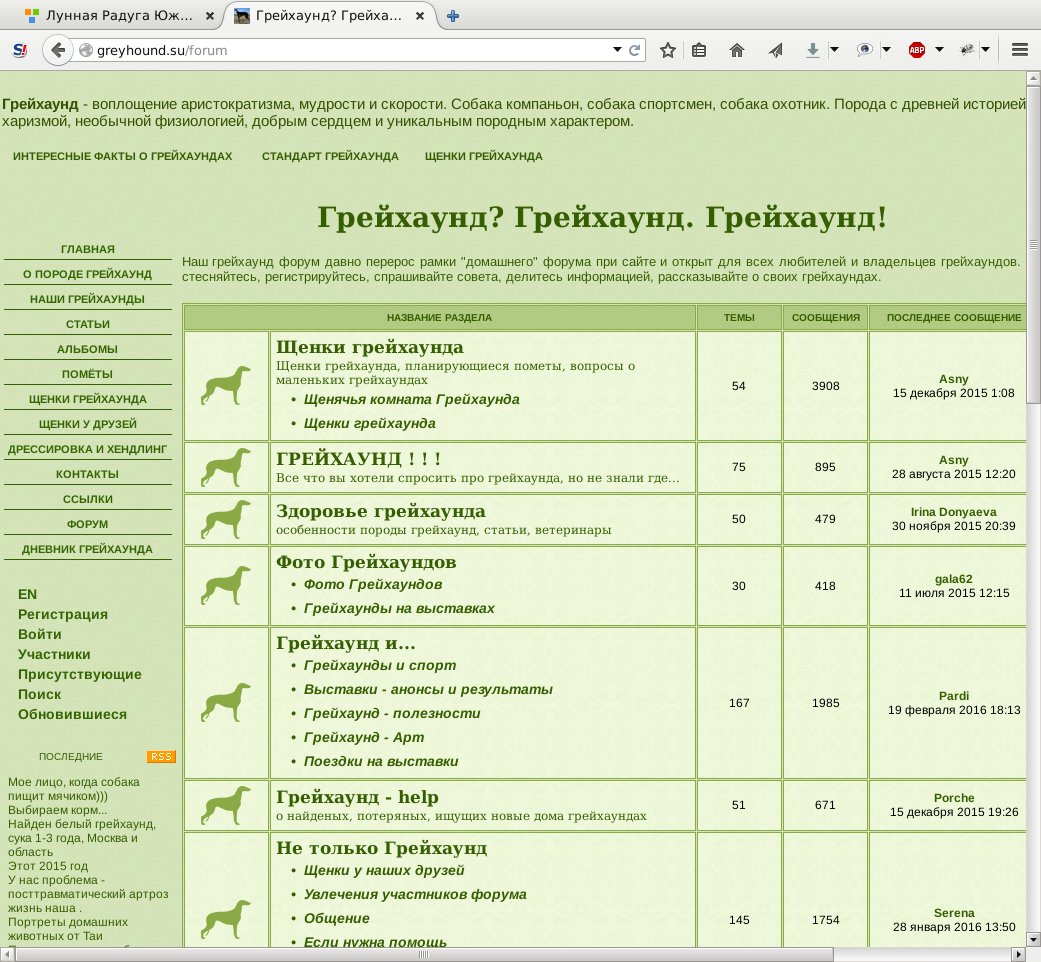Open ГЛАВНАЯ in the side menu

click(88, 249)
